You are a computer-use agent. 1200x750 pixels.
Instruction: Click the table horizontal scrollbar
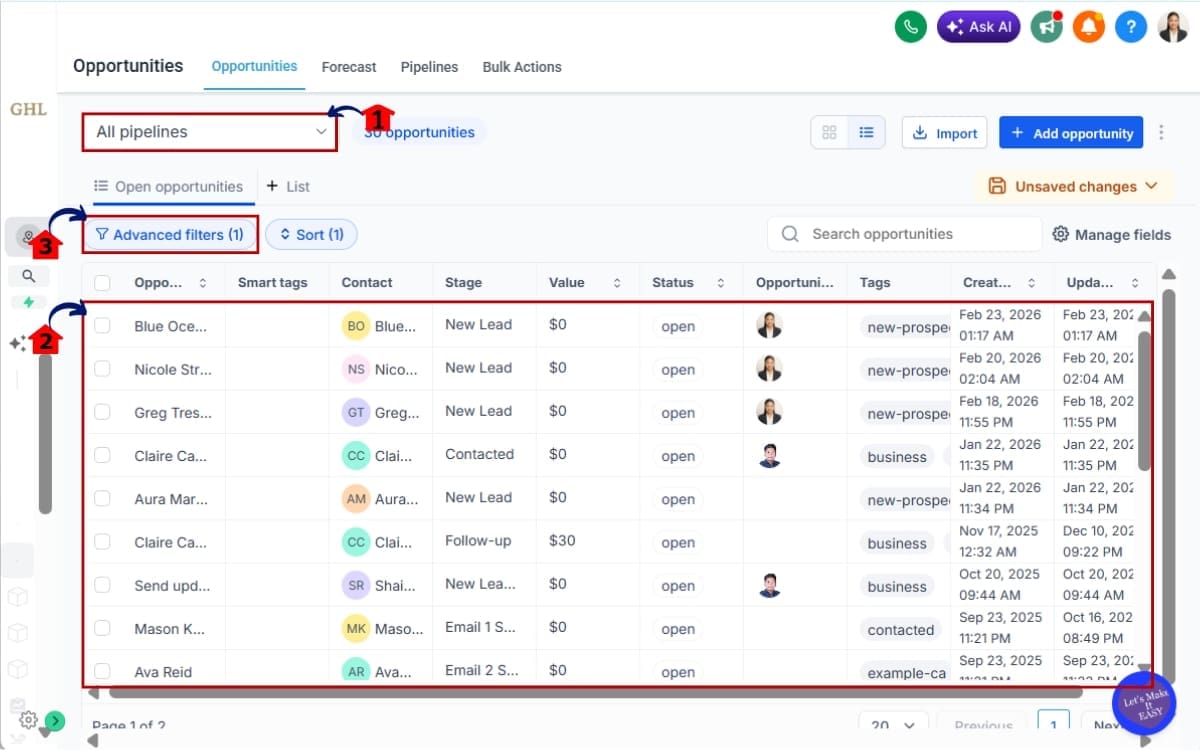pyautogui.click(x=595, y=692)
